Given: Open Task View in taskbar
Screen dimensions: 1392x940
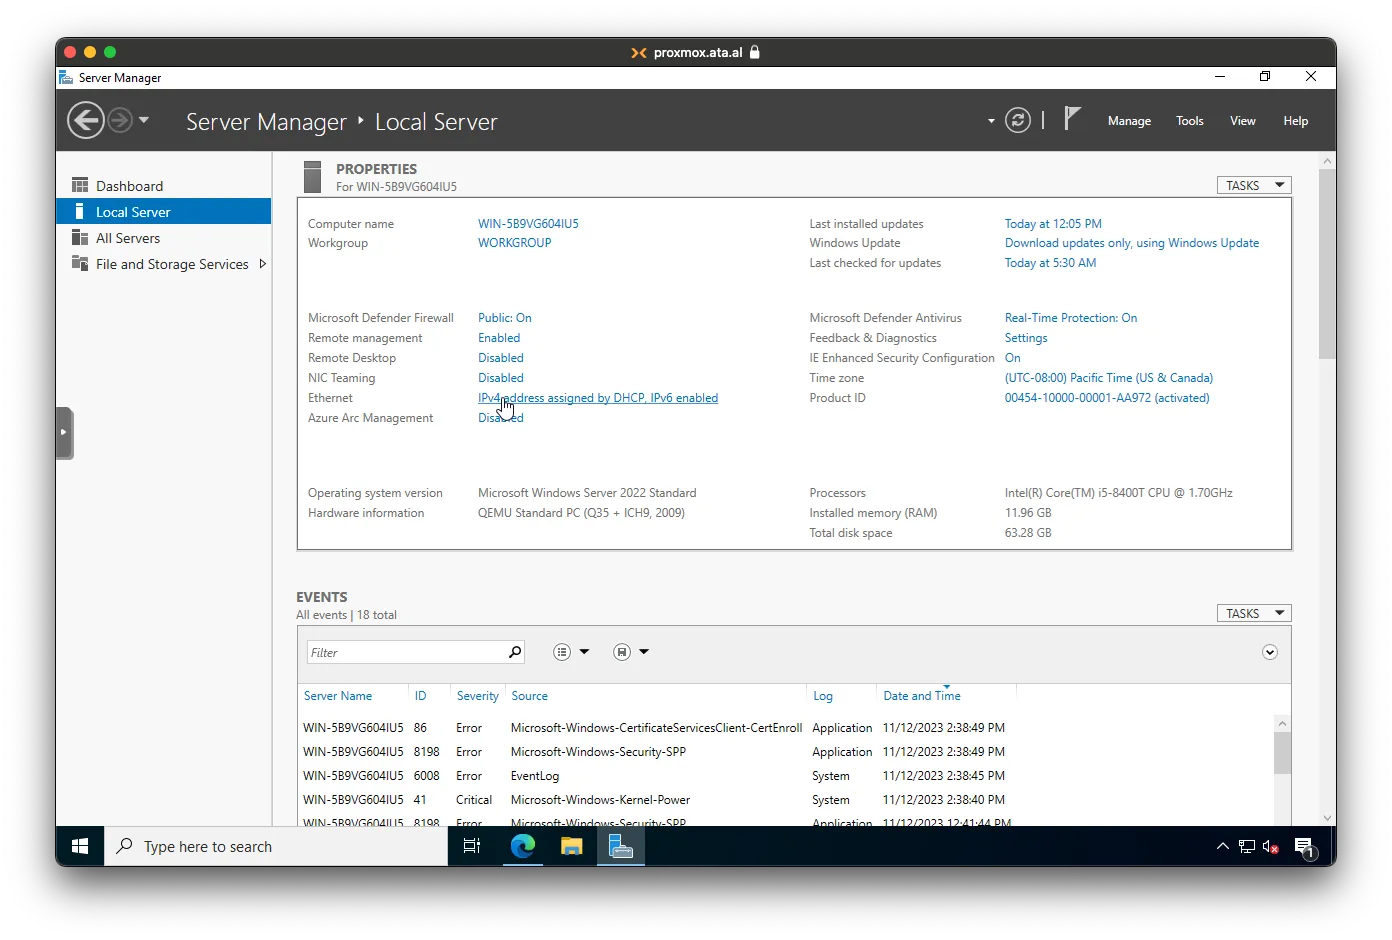Looking at the screenshot, I should tap(472, 846).
